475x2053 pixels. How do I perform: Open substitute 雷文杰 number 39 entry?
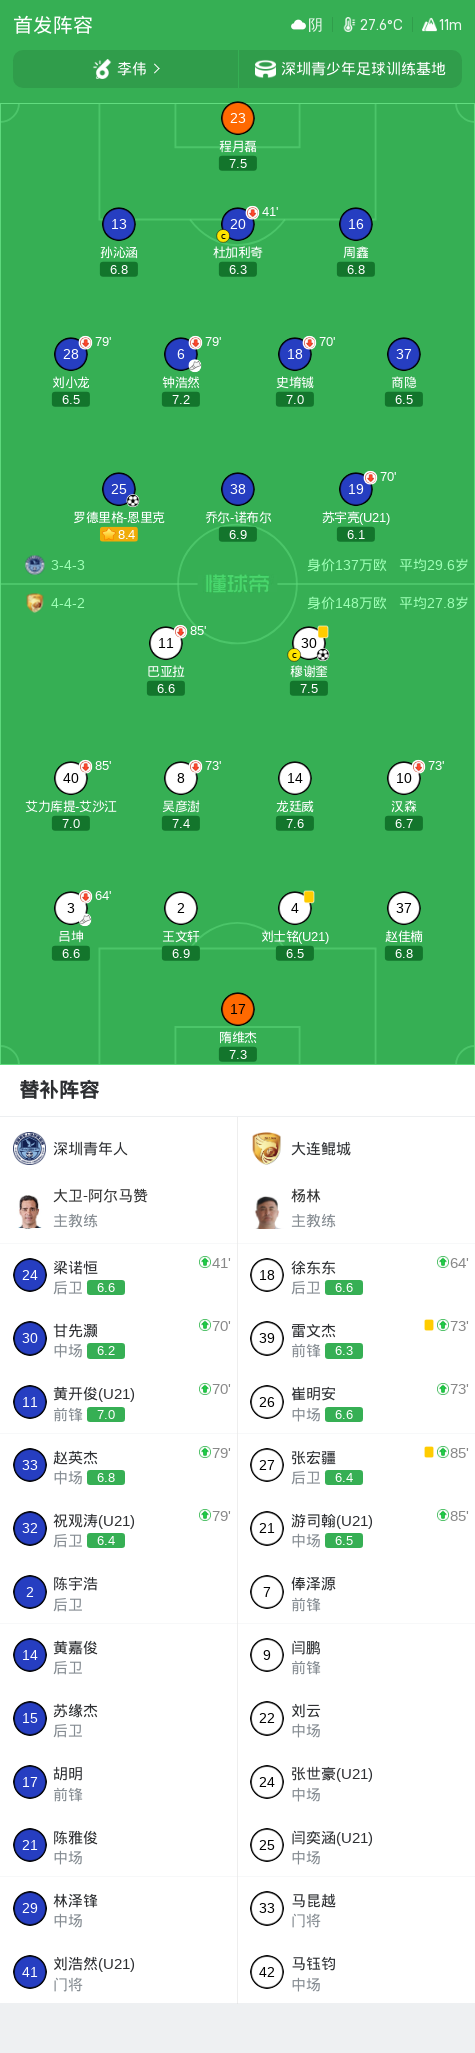[356, 1338]
